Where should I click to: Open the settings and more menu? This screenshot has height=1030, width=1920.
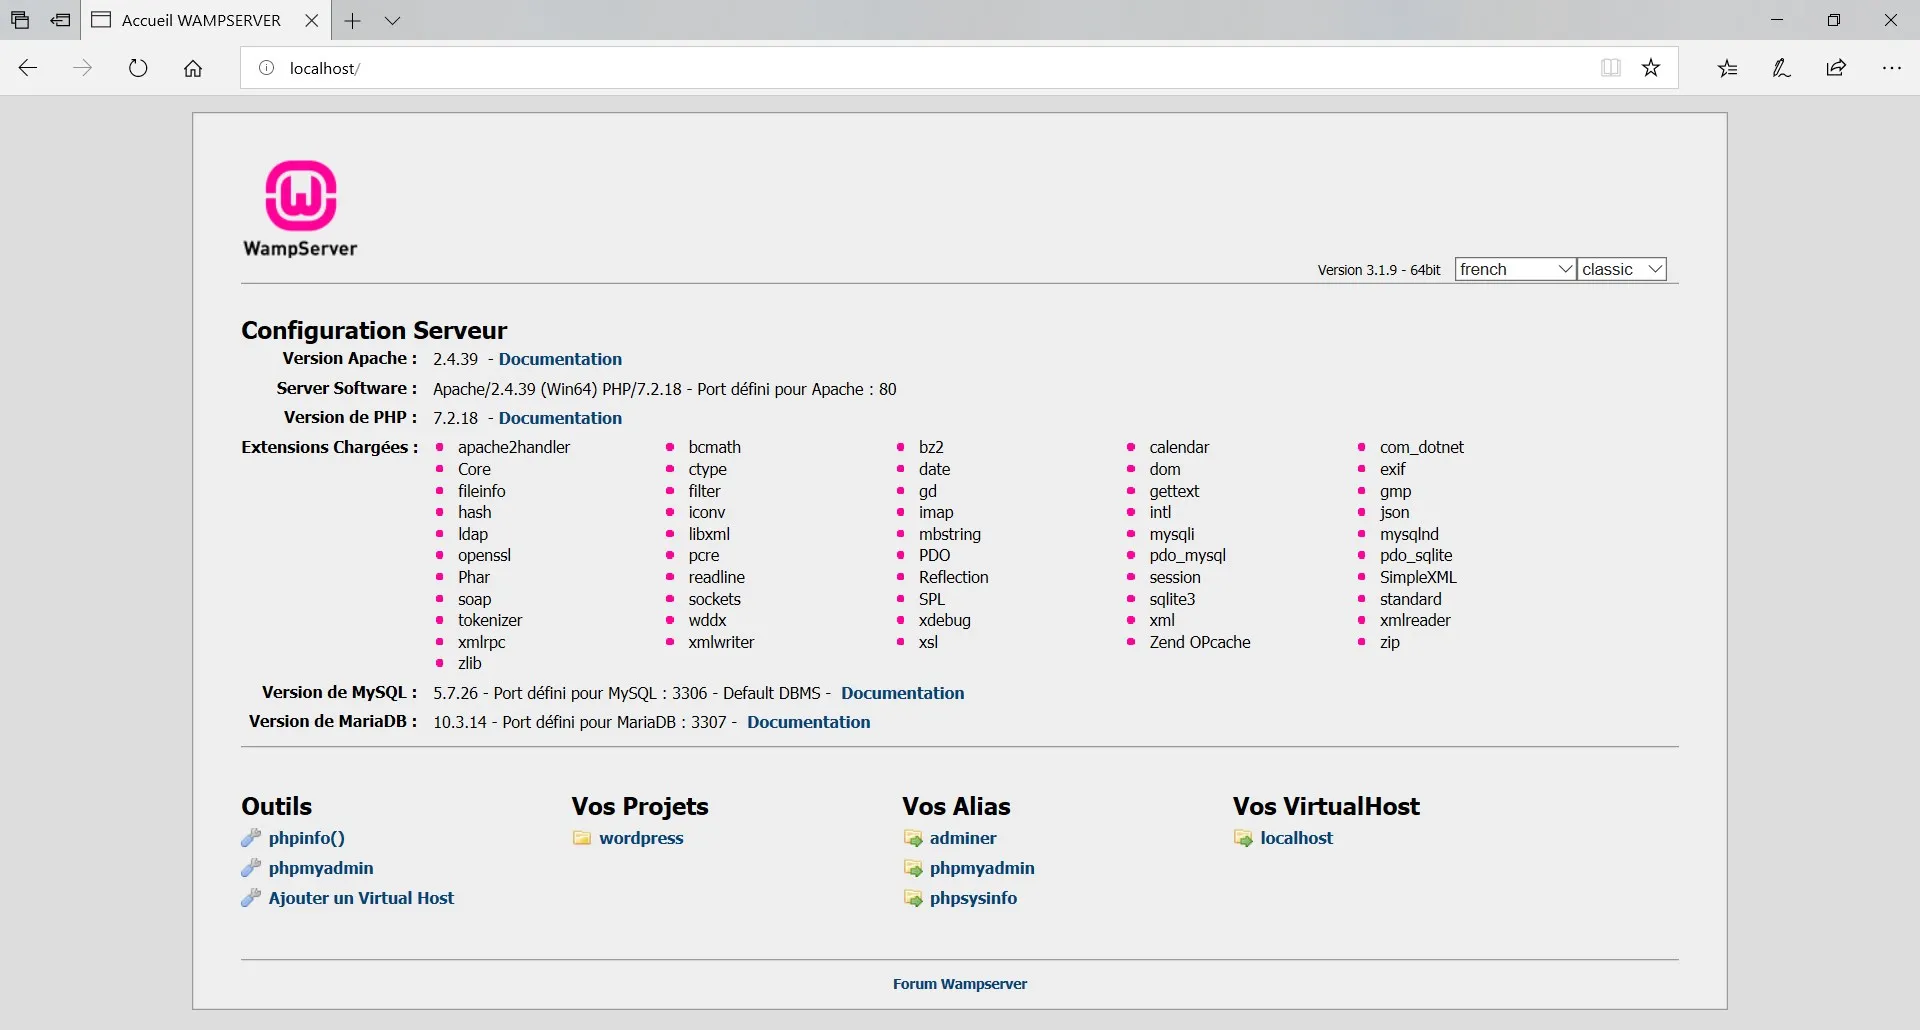point(1891,68)
